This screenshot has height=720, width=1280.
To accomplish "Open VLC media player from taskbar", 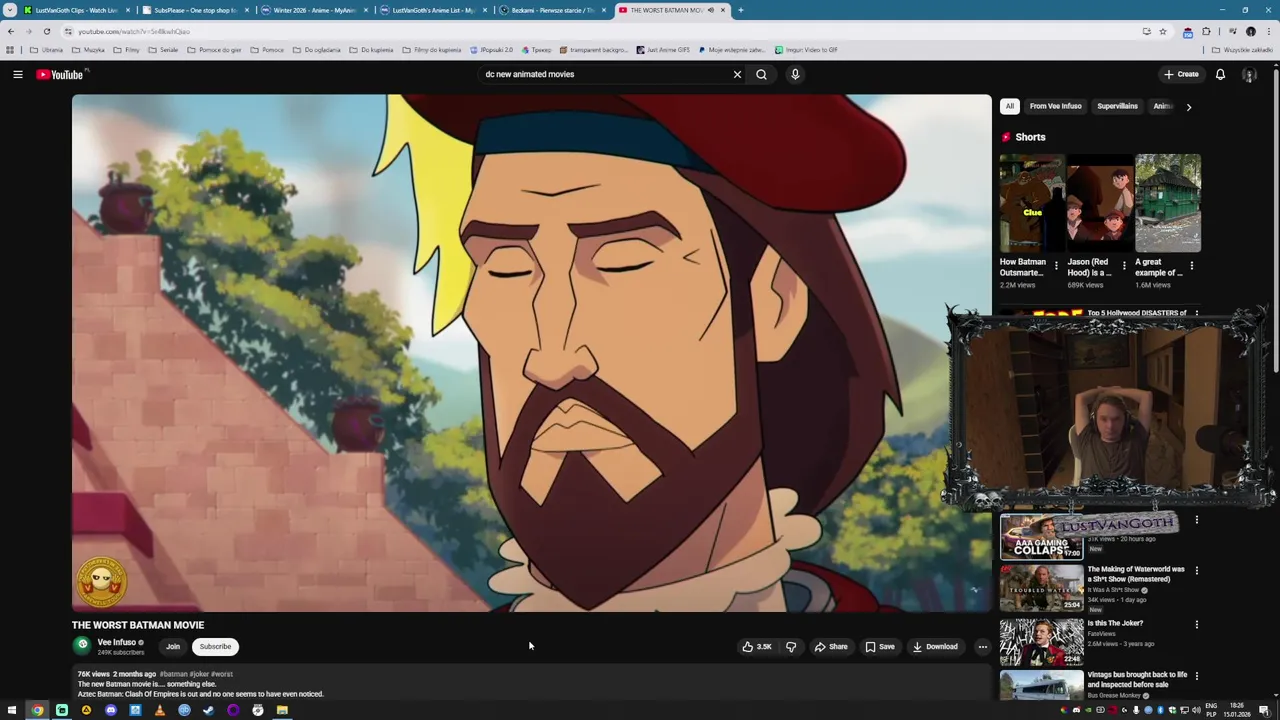I will click(x=159, y=710).
